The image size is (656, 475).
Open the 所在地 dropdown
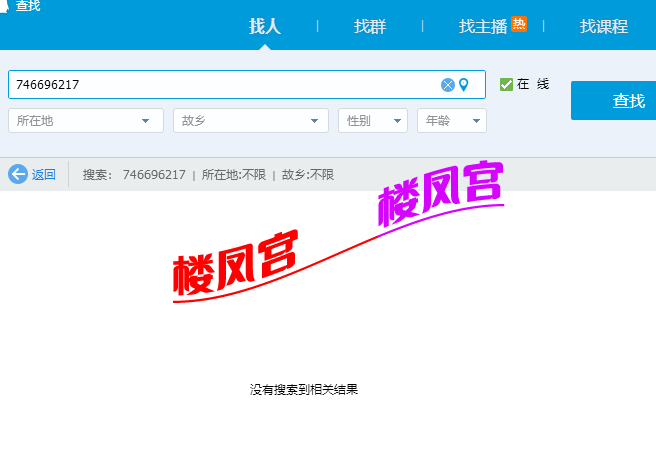pos(85,121)
